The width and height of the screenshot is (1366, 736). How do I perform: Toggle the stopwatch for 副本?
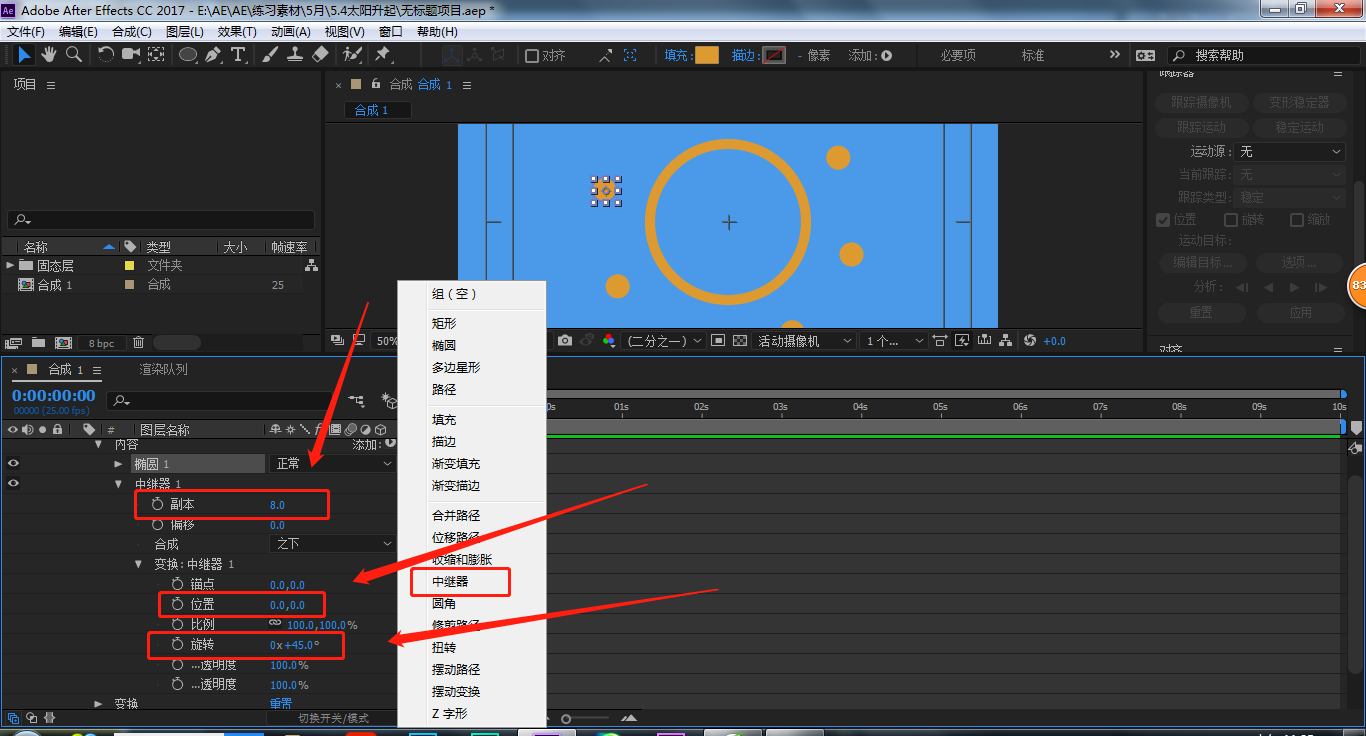157,504
